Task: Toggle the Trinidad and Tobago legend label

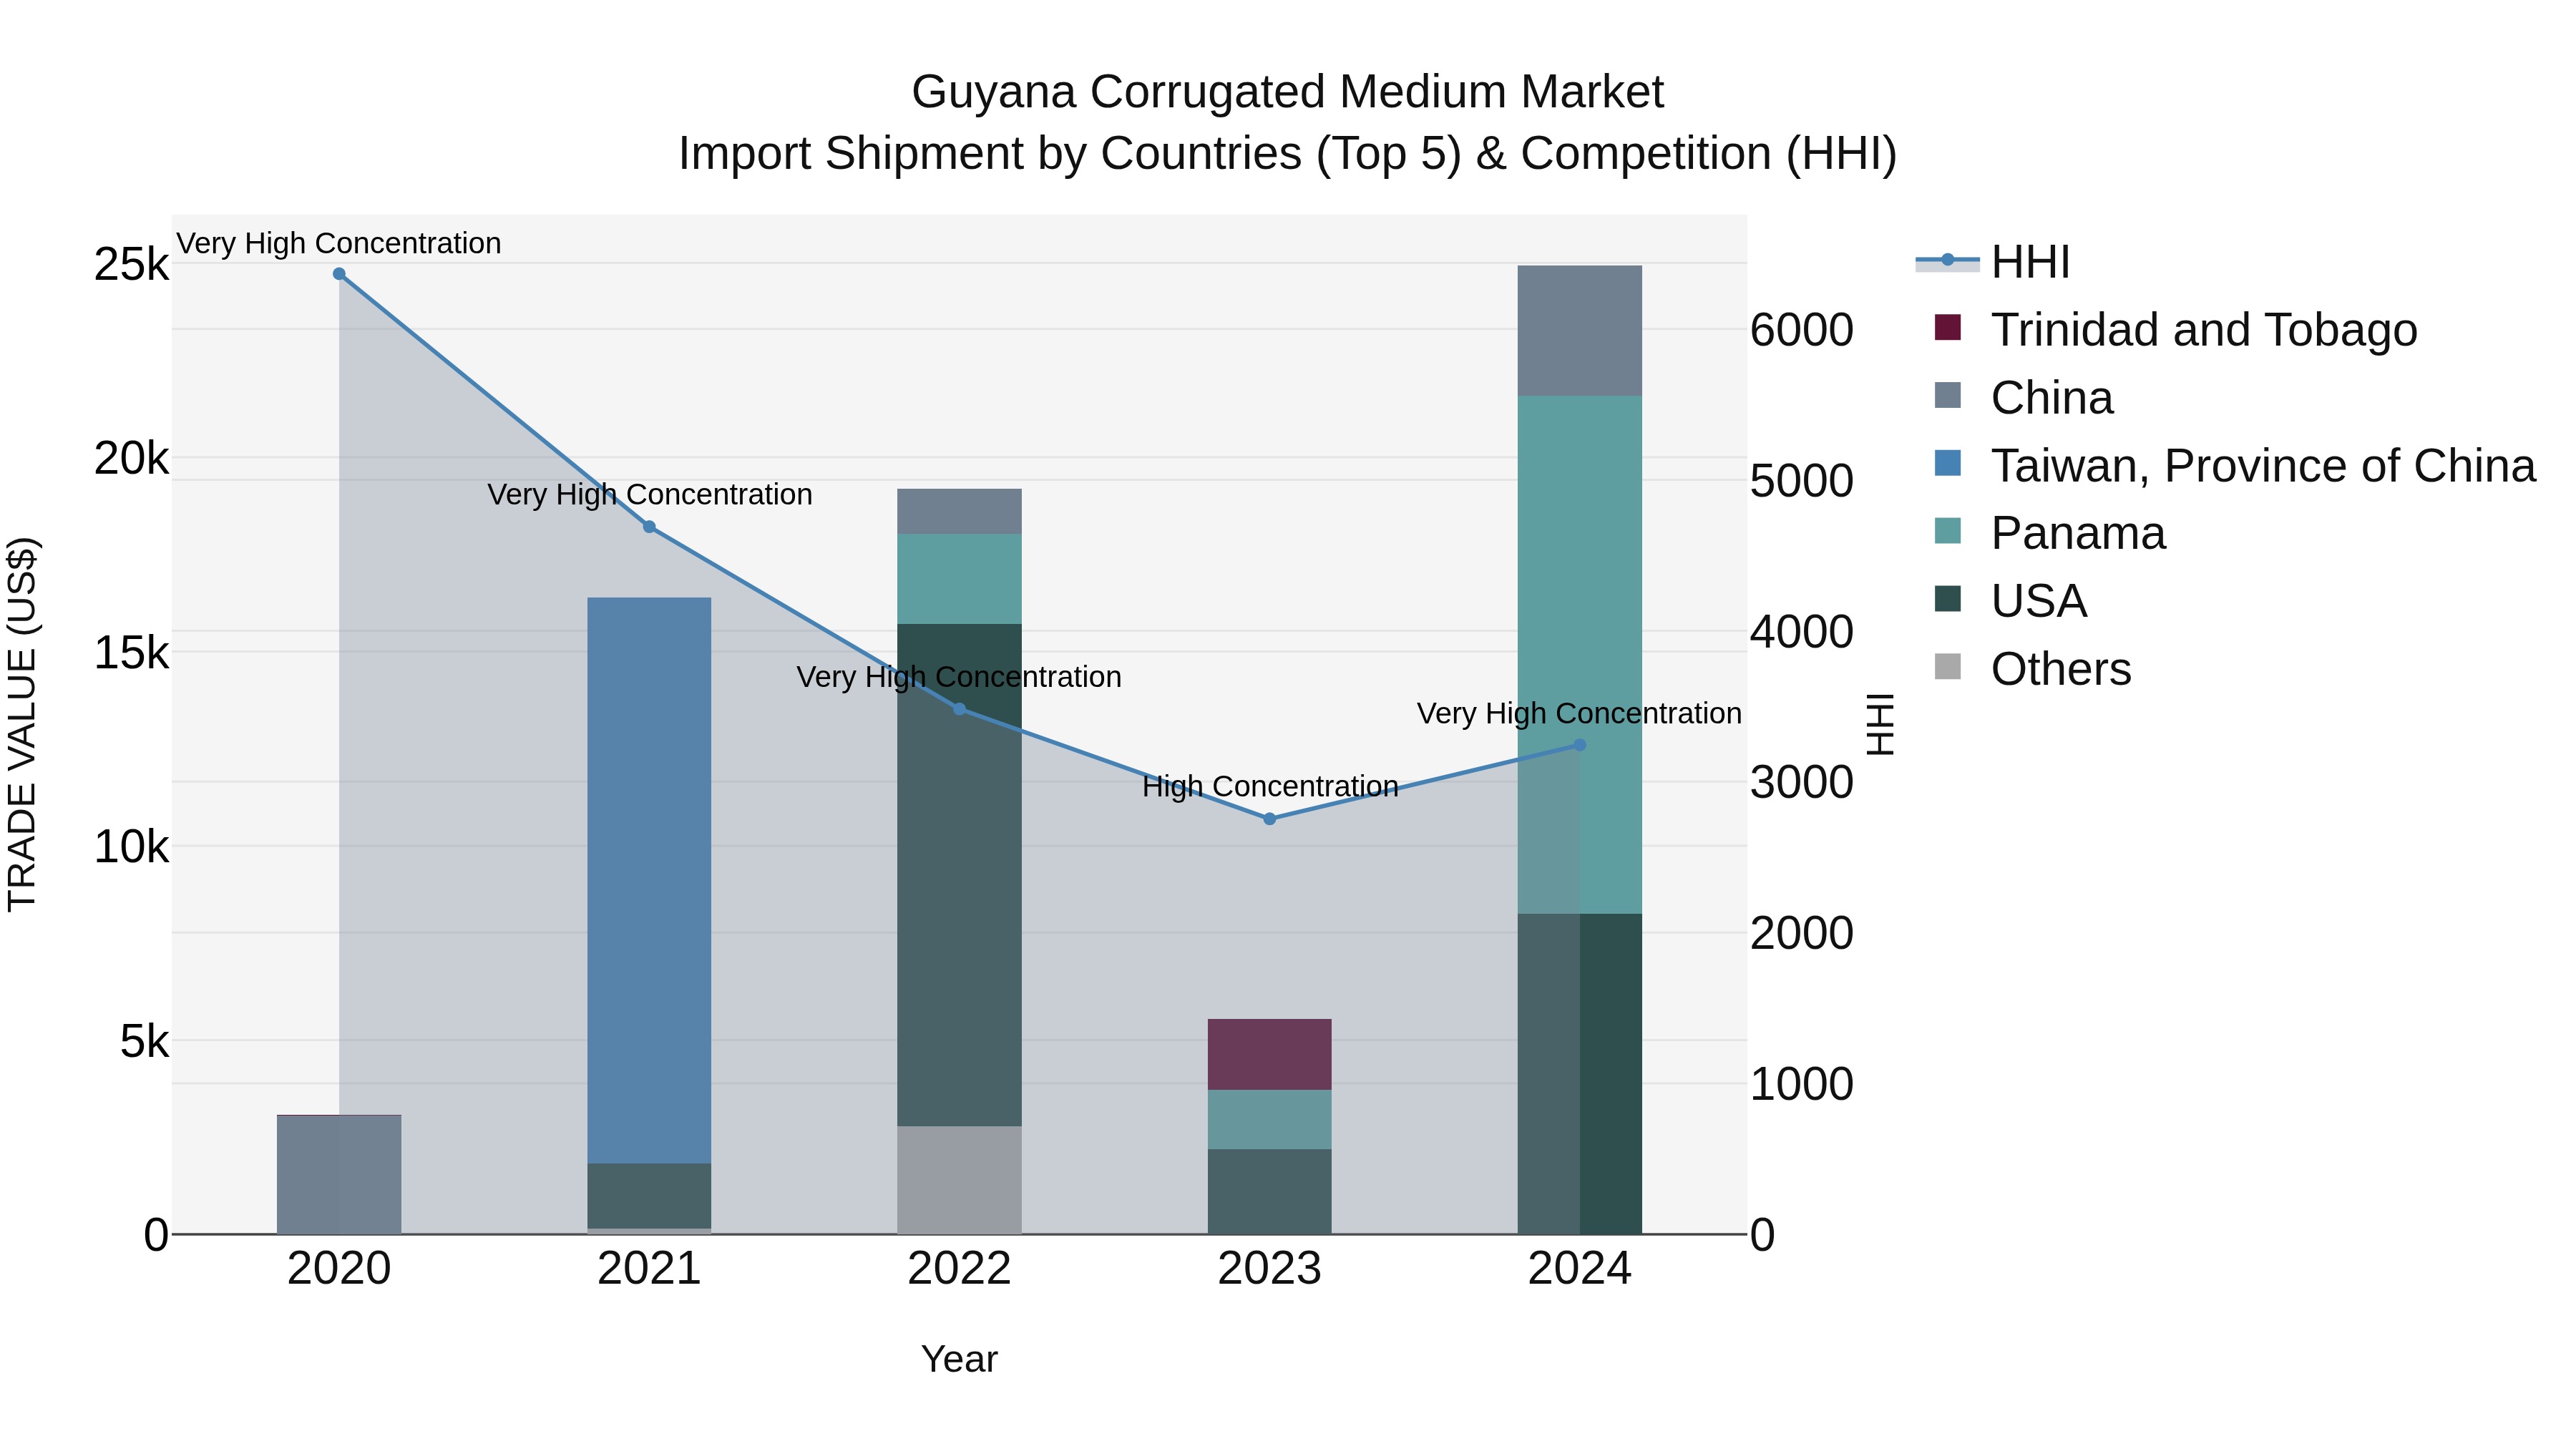Action: 2204,330
